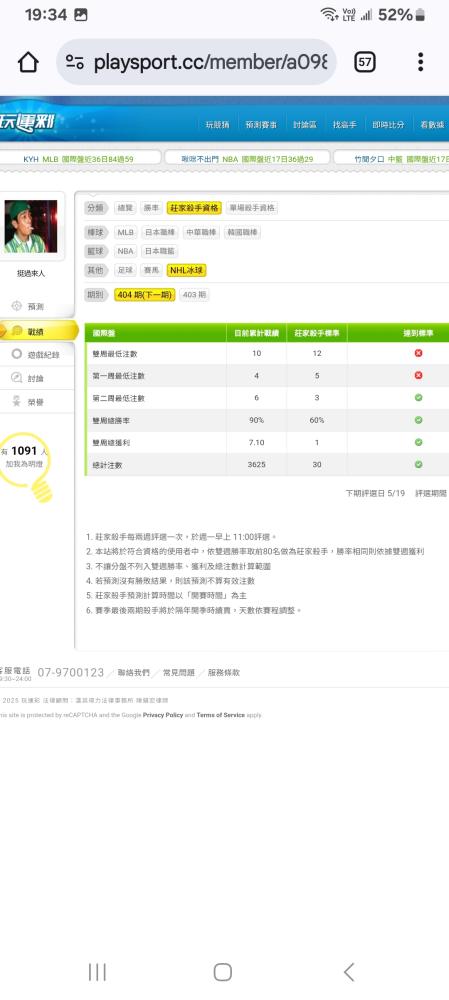Tap the site info icon in address bar
The width and height of the screenshot is (449, 1000).
click(x=75, y=62)
